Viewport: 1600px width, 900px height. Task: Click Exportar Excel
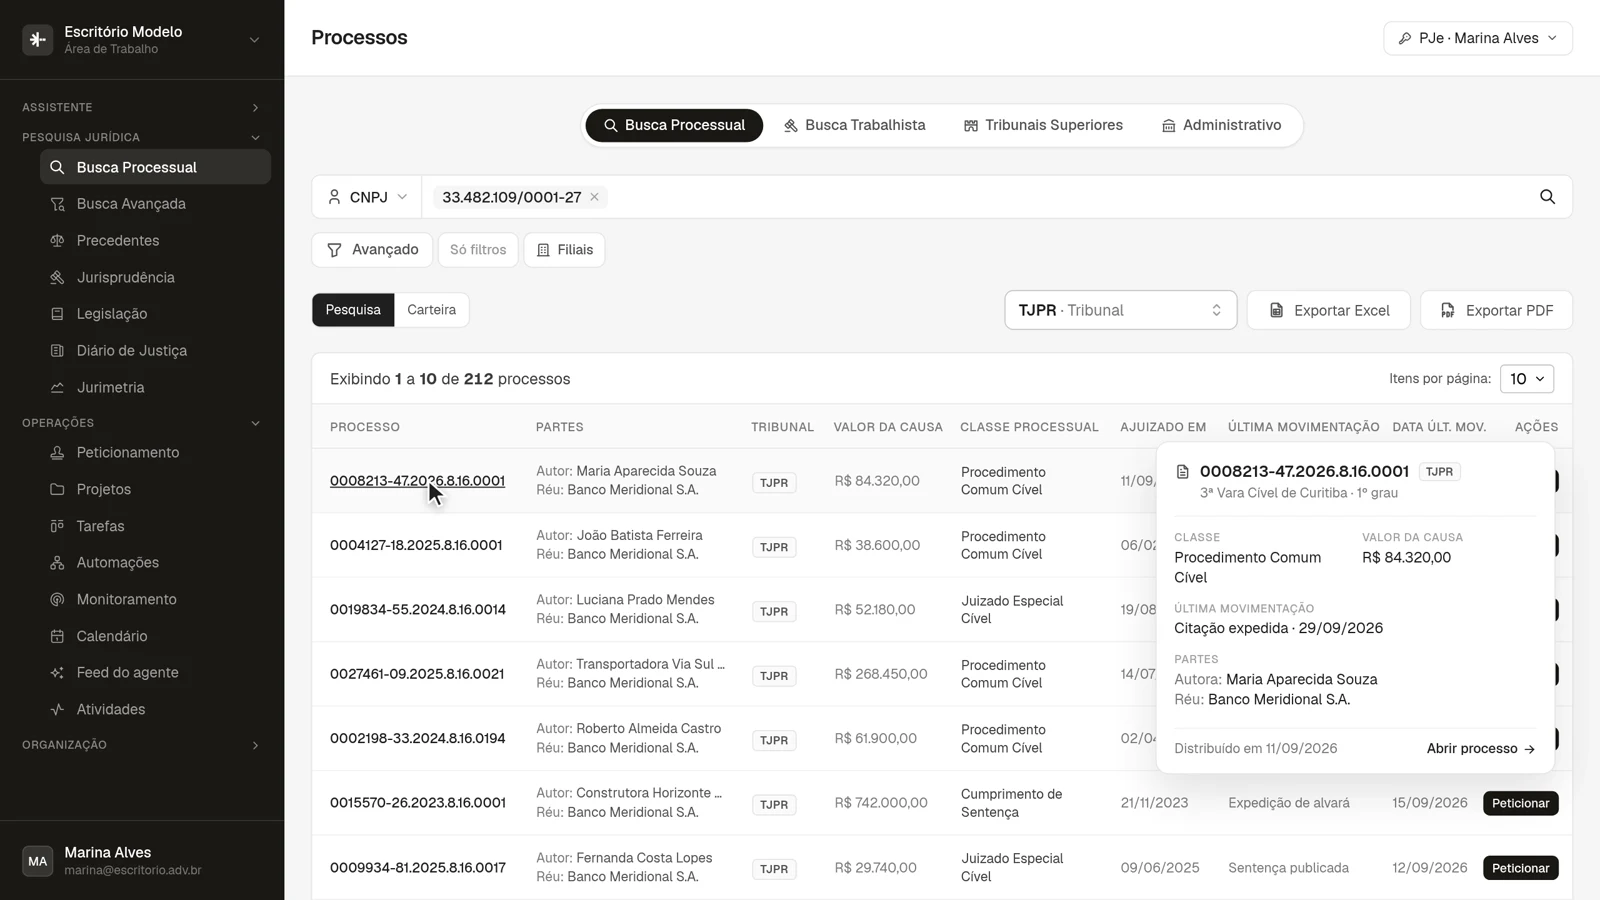1329,310
